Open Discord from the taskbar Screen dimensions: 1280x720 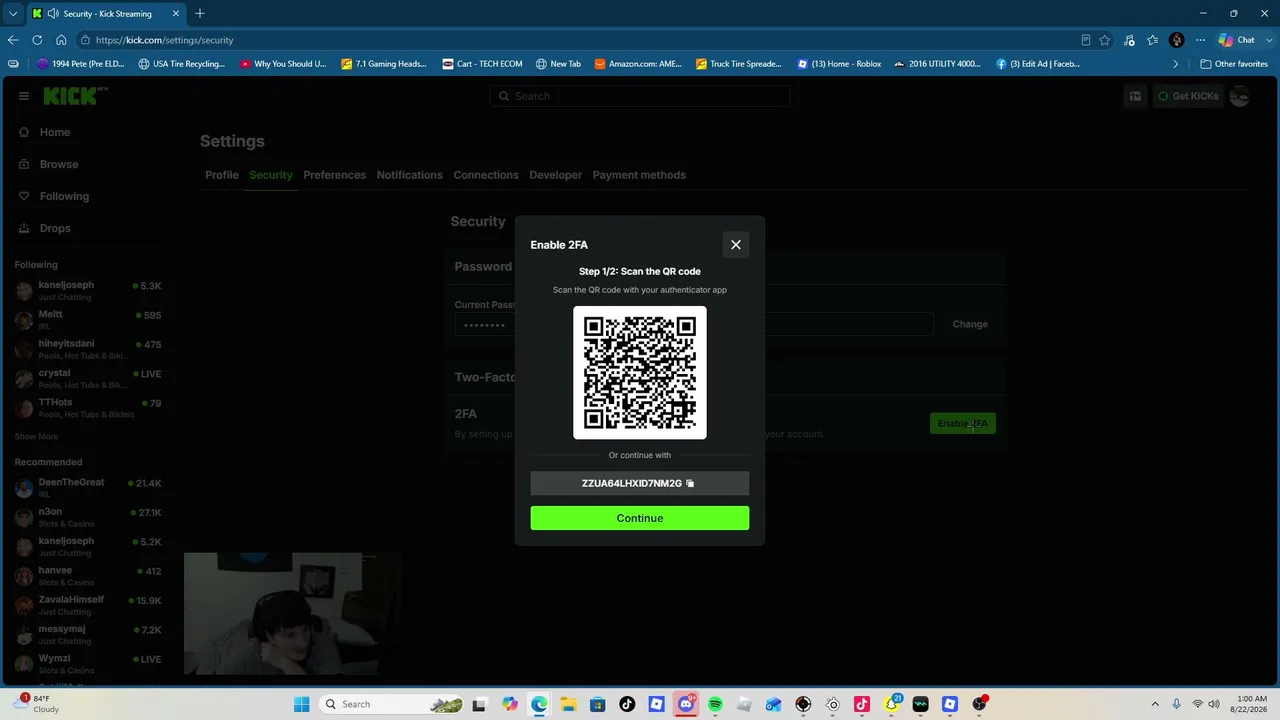[686, 704]
